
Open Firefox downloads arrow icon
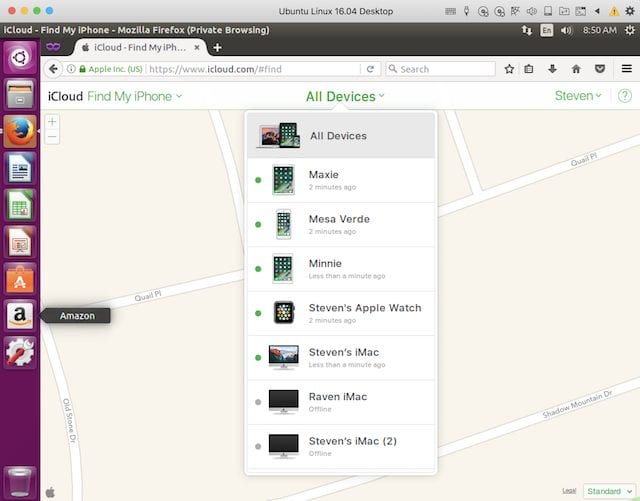(x=553, y=69)
